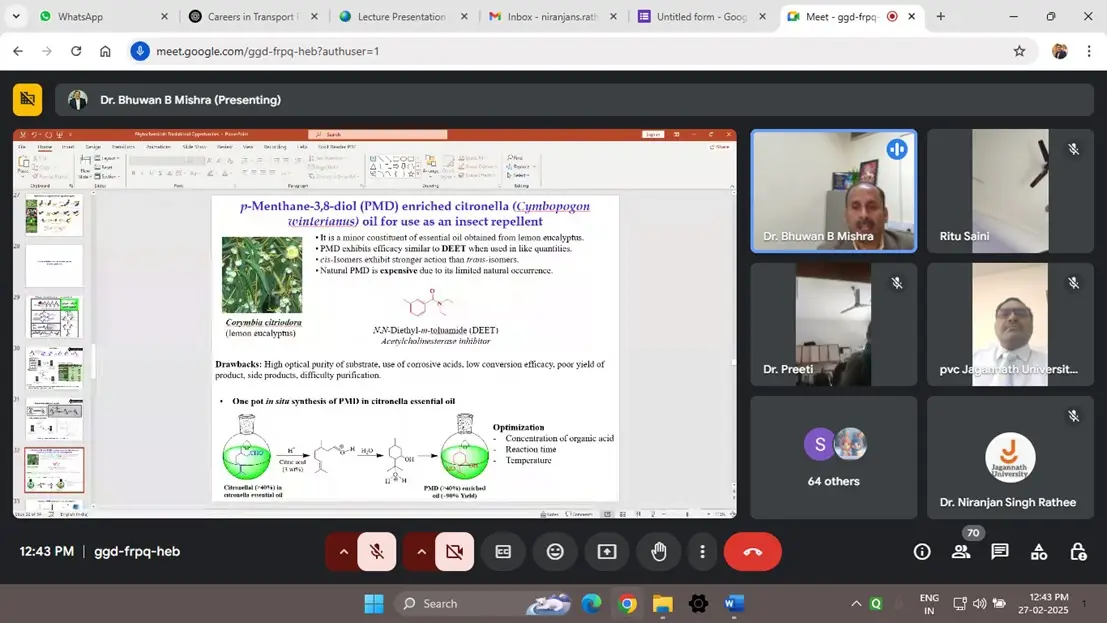Open the 64 others participants tile

tap(834, 457)
